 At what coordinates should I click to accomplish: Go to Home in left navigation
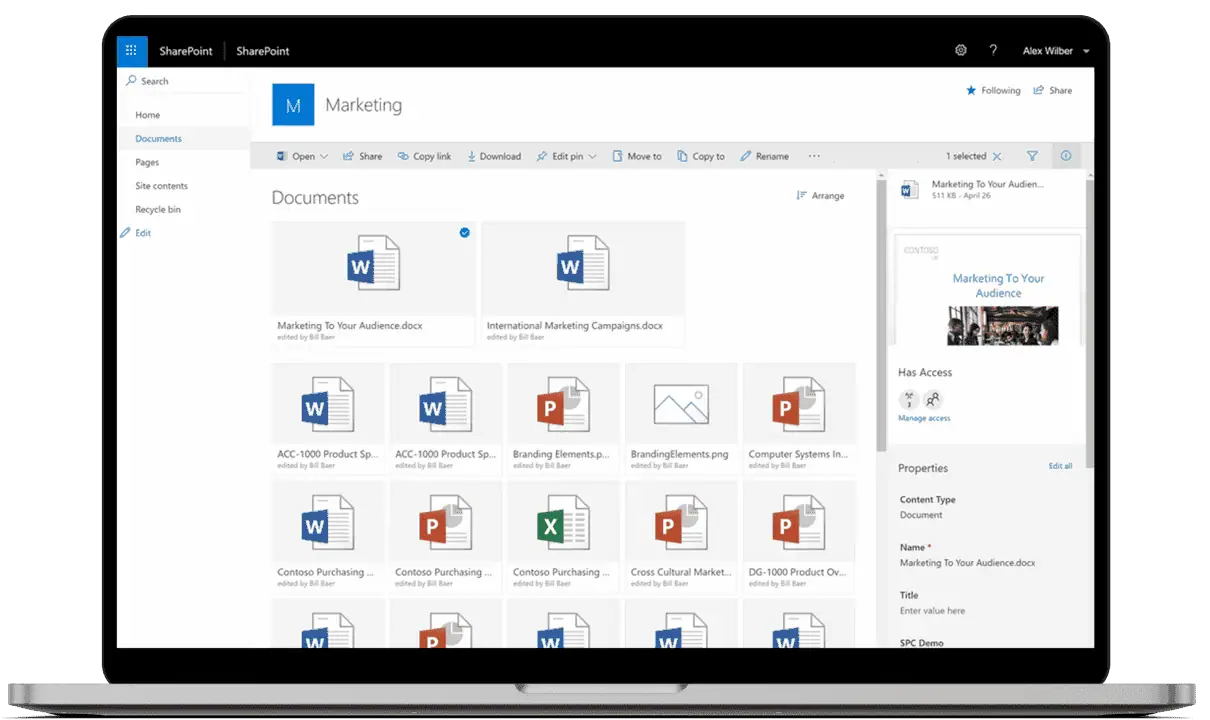pyautogui.click(x=148, y=115)
